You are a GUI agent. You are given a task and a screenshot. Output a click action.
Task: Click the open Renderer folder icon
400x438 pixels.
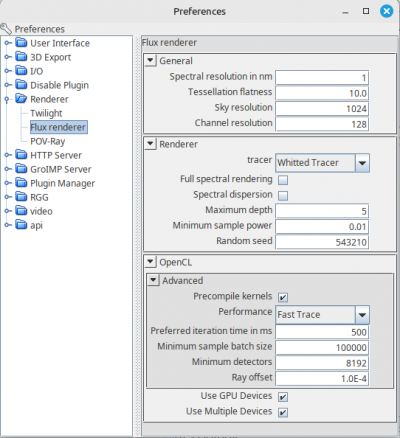click(x=21, y=99)
